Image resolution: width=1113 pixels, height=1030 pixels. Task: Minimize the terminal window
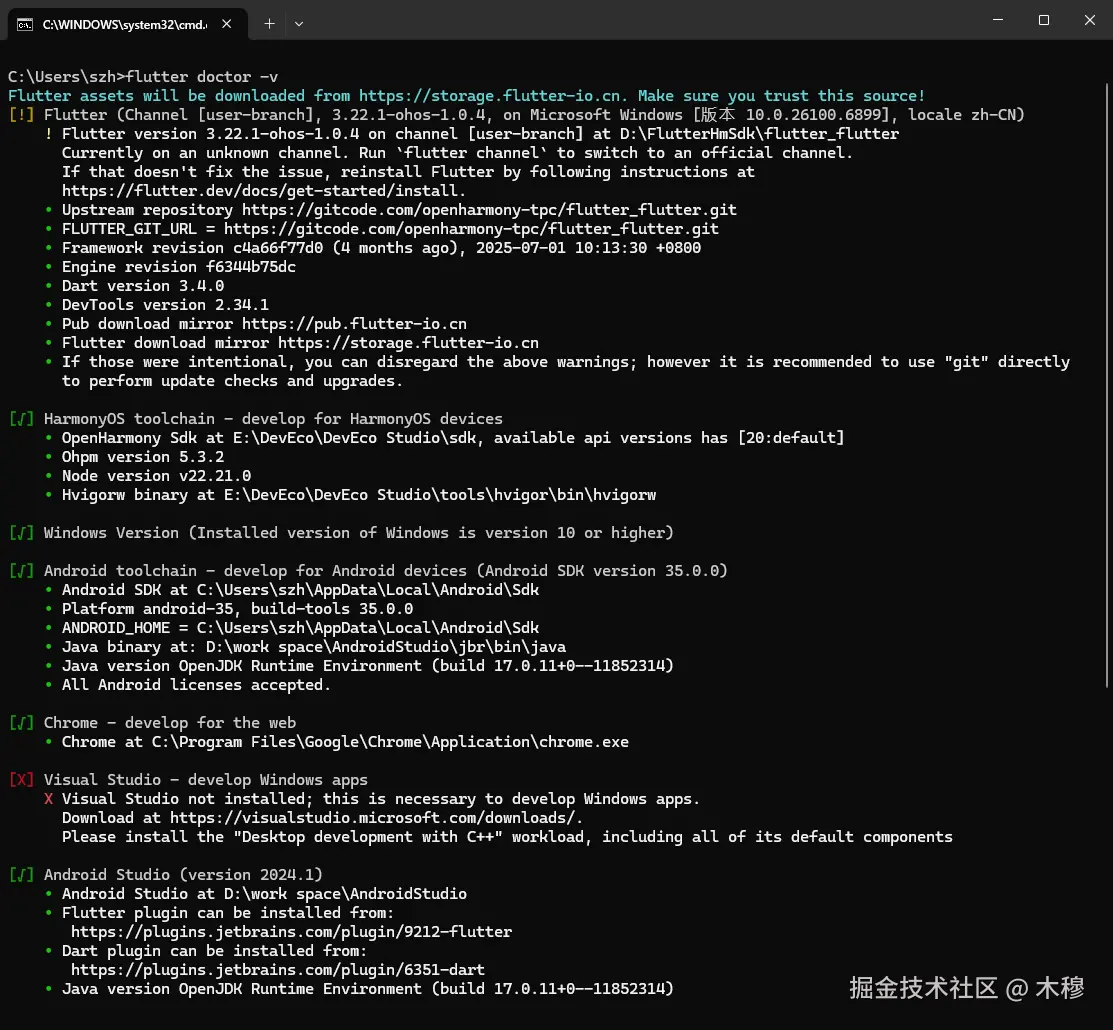998,20
